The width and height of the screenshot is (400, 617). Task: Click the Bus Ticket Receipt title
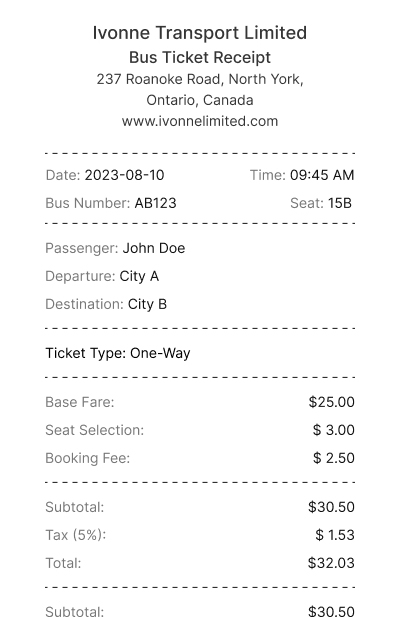click(200, 57)
